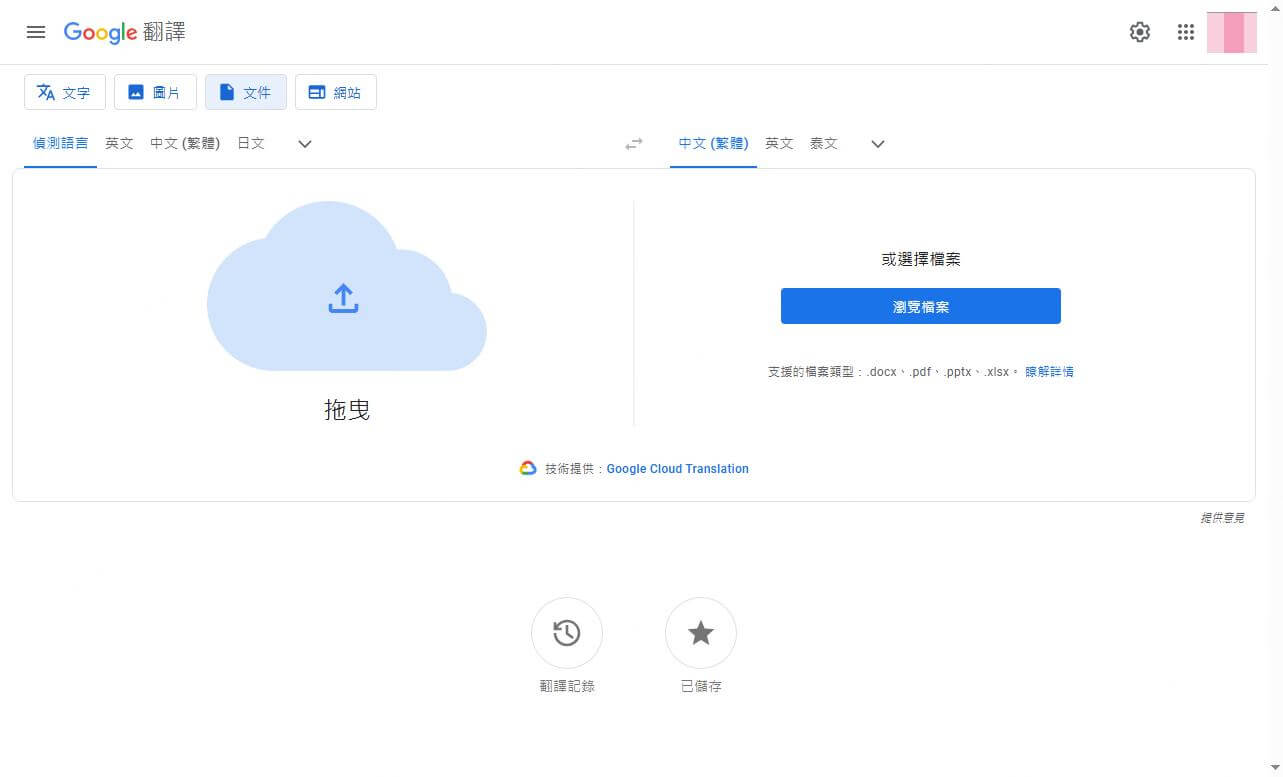Open the settings gear
1283x777 pixels.
[x=1140, y=32]
